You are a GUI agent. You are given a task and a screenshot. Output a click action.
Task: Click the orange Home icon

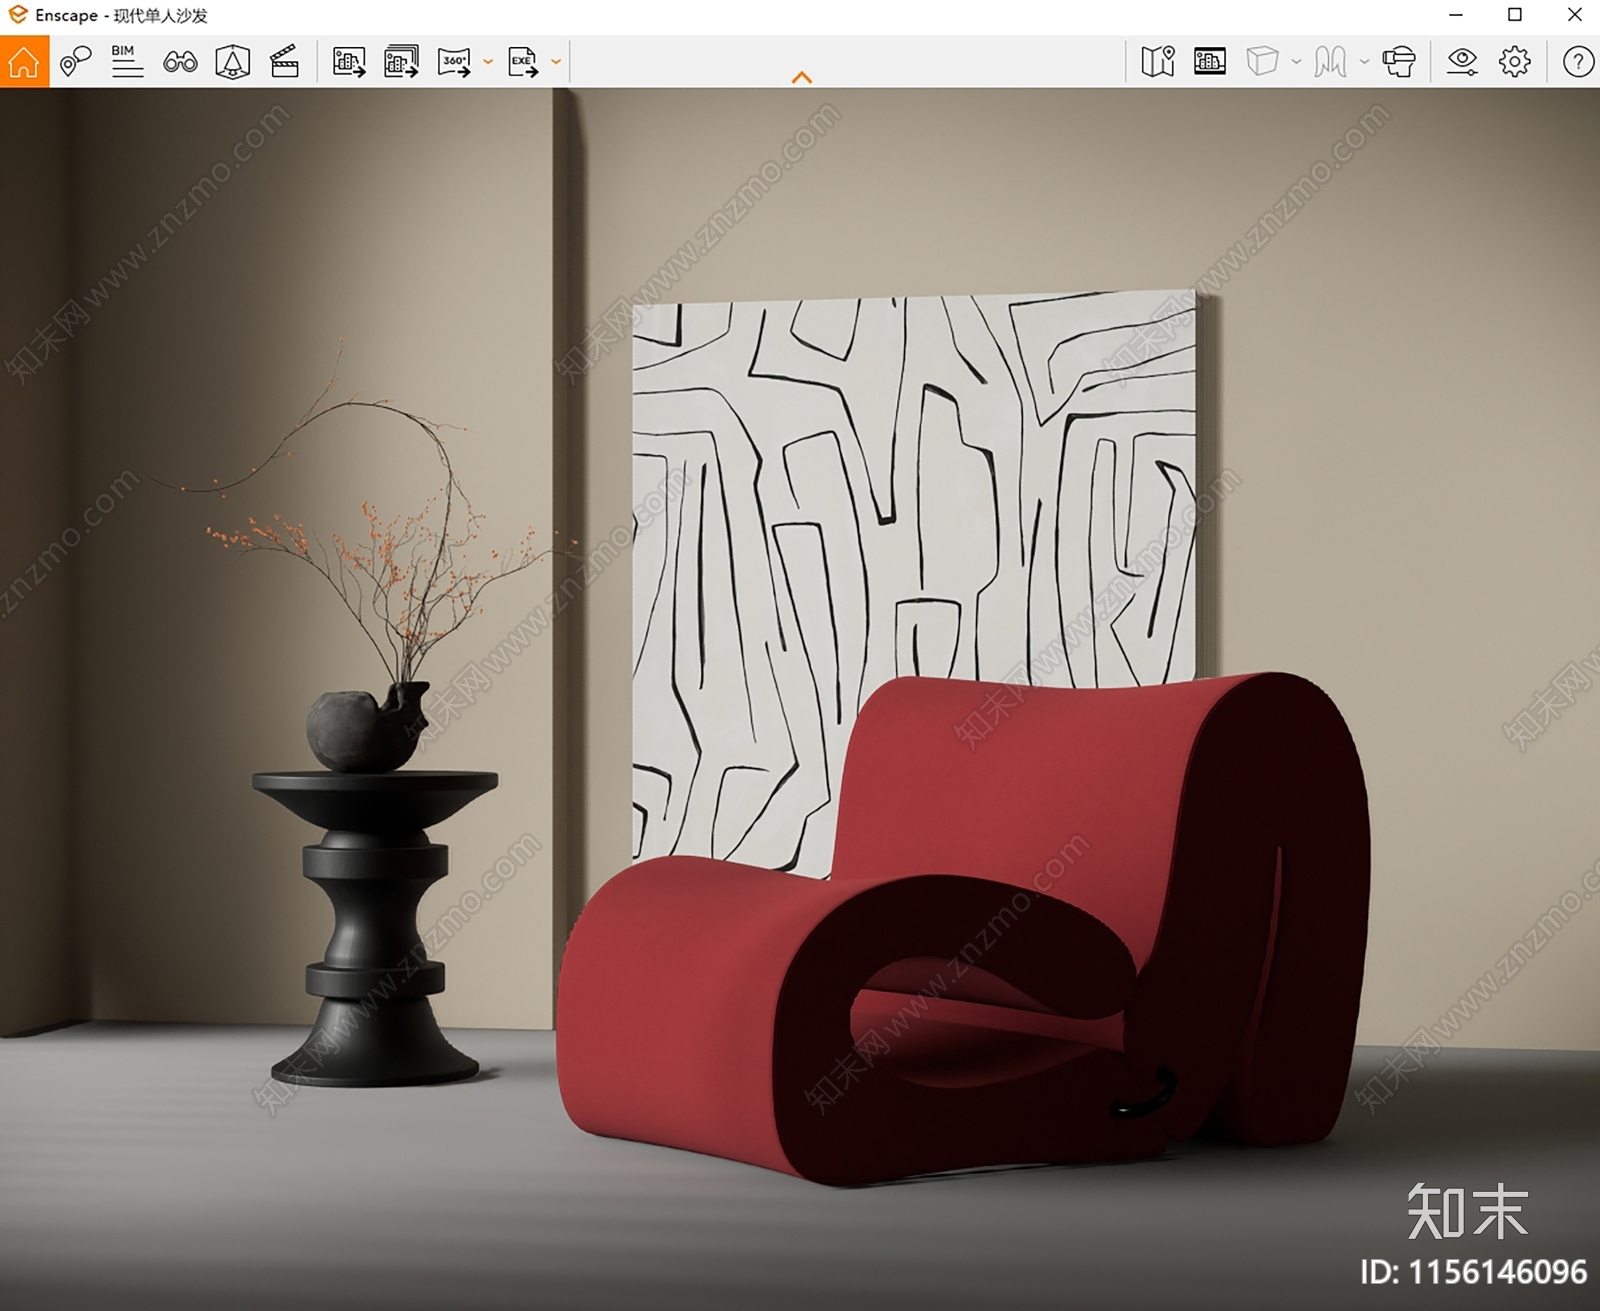24,62
